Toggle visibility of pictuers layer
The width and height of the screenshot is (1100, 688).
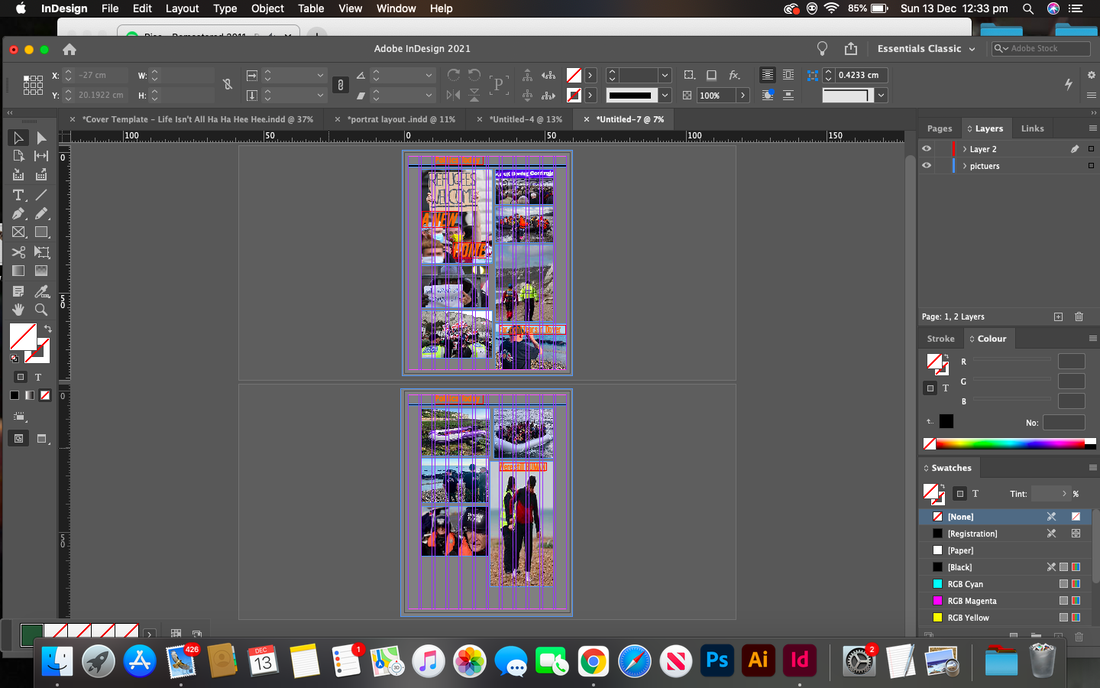pos(927,166)
